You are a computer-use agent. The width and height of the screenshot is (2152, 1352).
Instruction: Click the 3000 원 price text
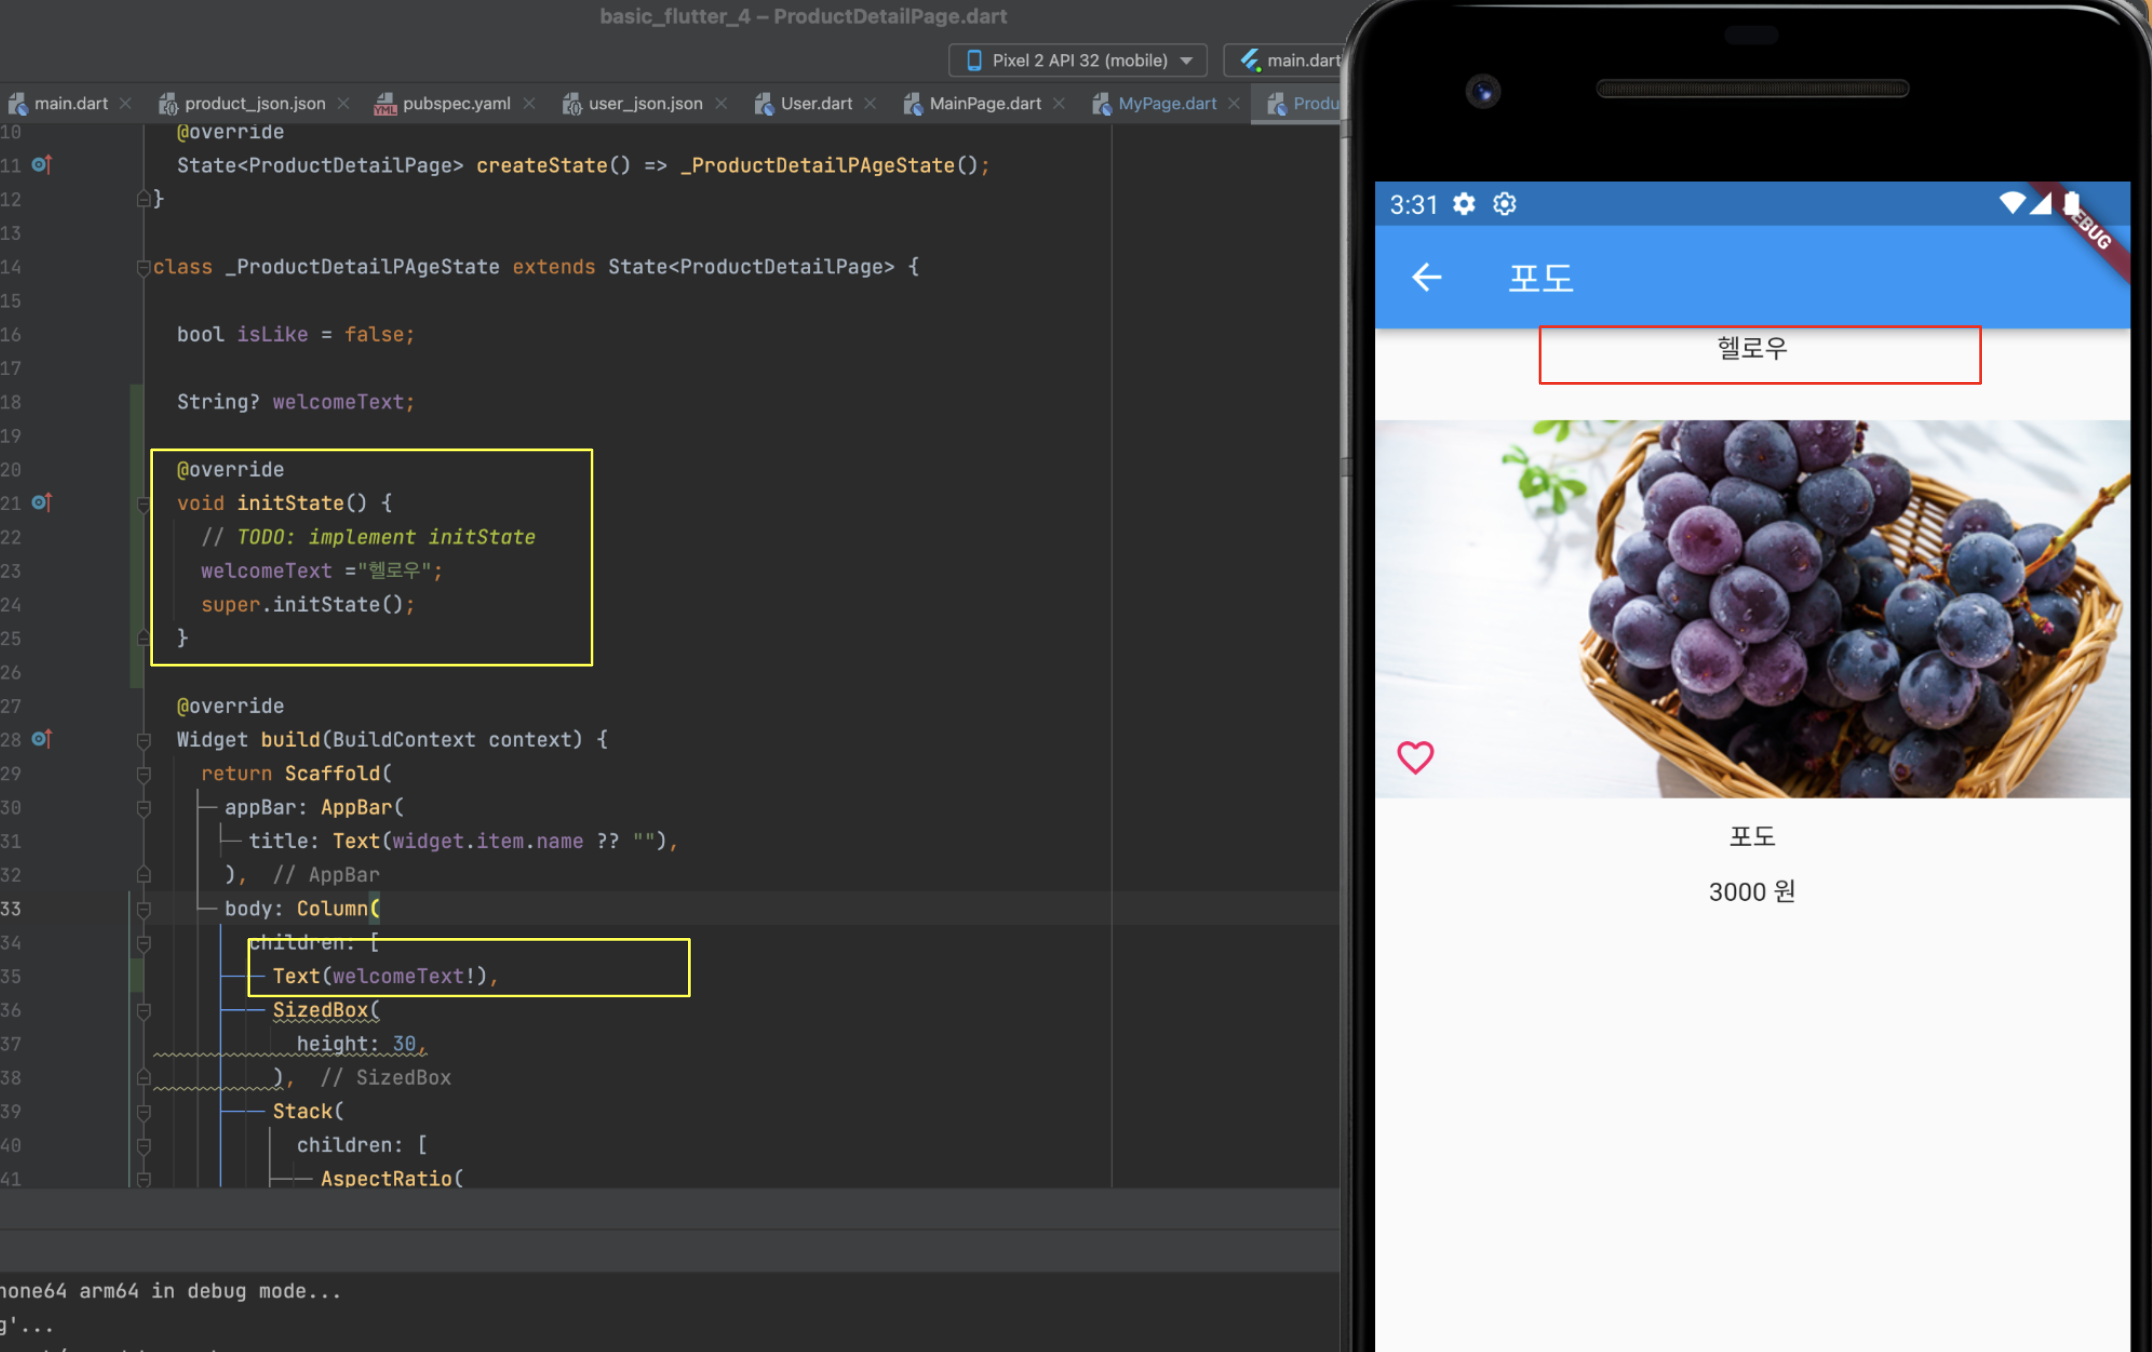coord(1751,891)
